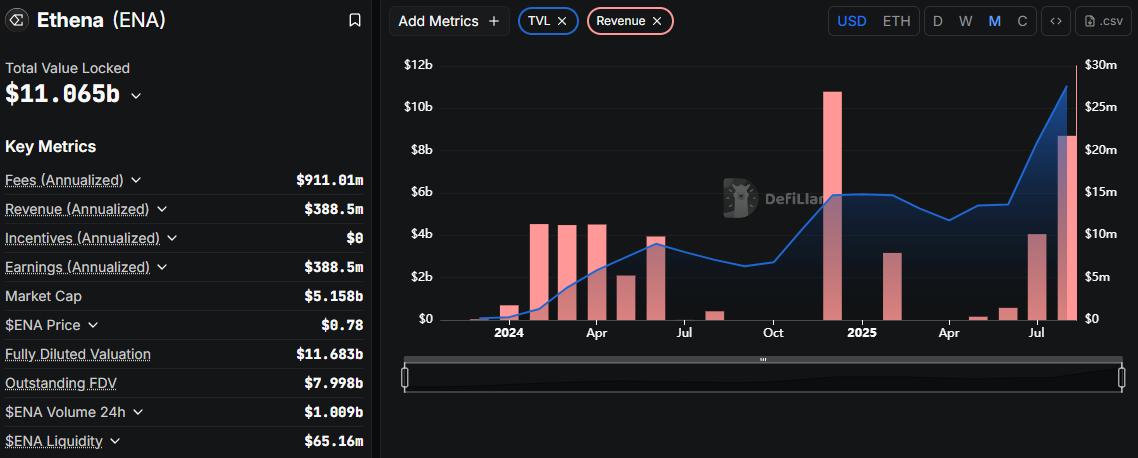Switch denomination to ETH
The image size is (1138, 458).
click(x=896, y=21)
